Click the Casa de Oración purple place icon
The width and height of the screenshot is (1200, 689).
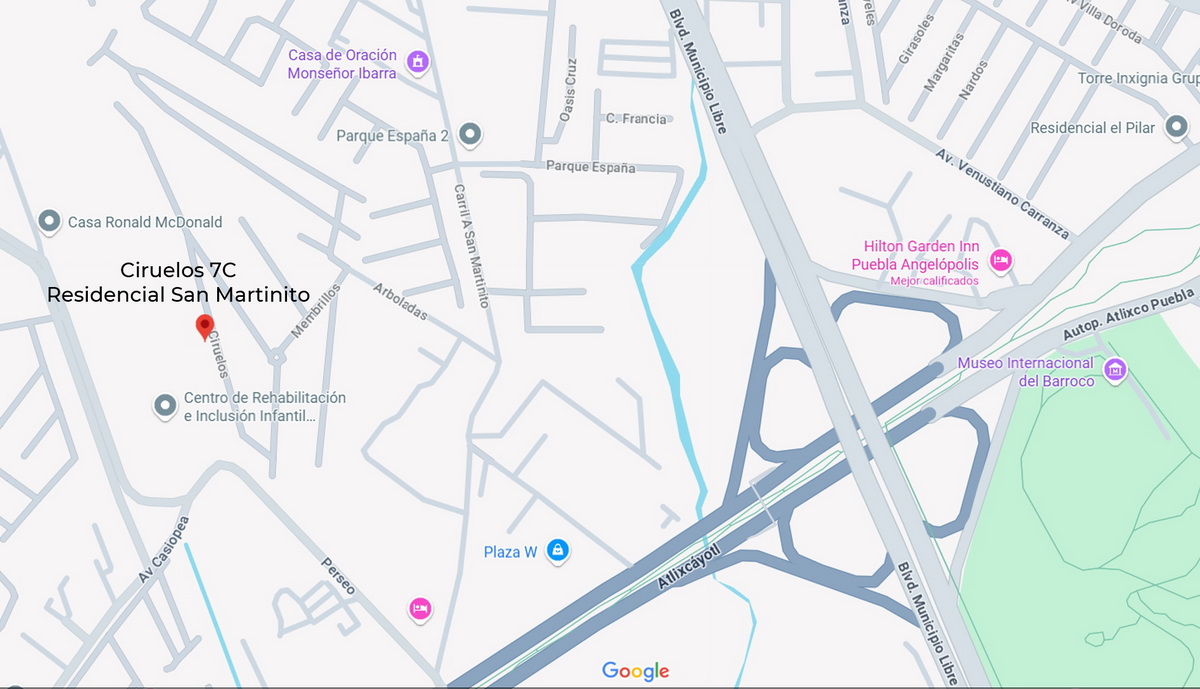pyautogui.click(x=418, y=63)
